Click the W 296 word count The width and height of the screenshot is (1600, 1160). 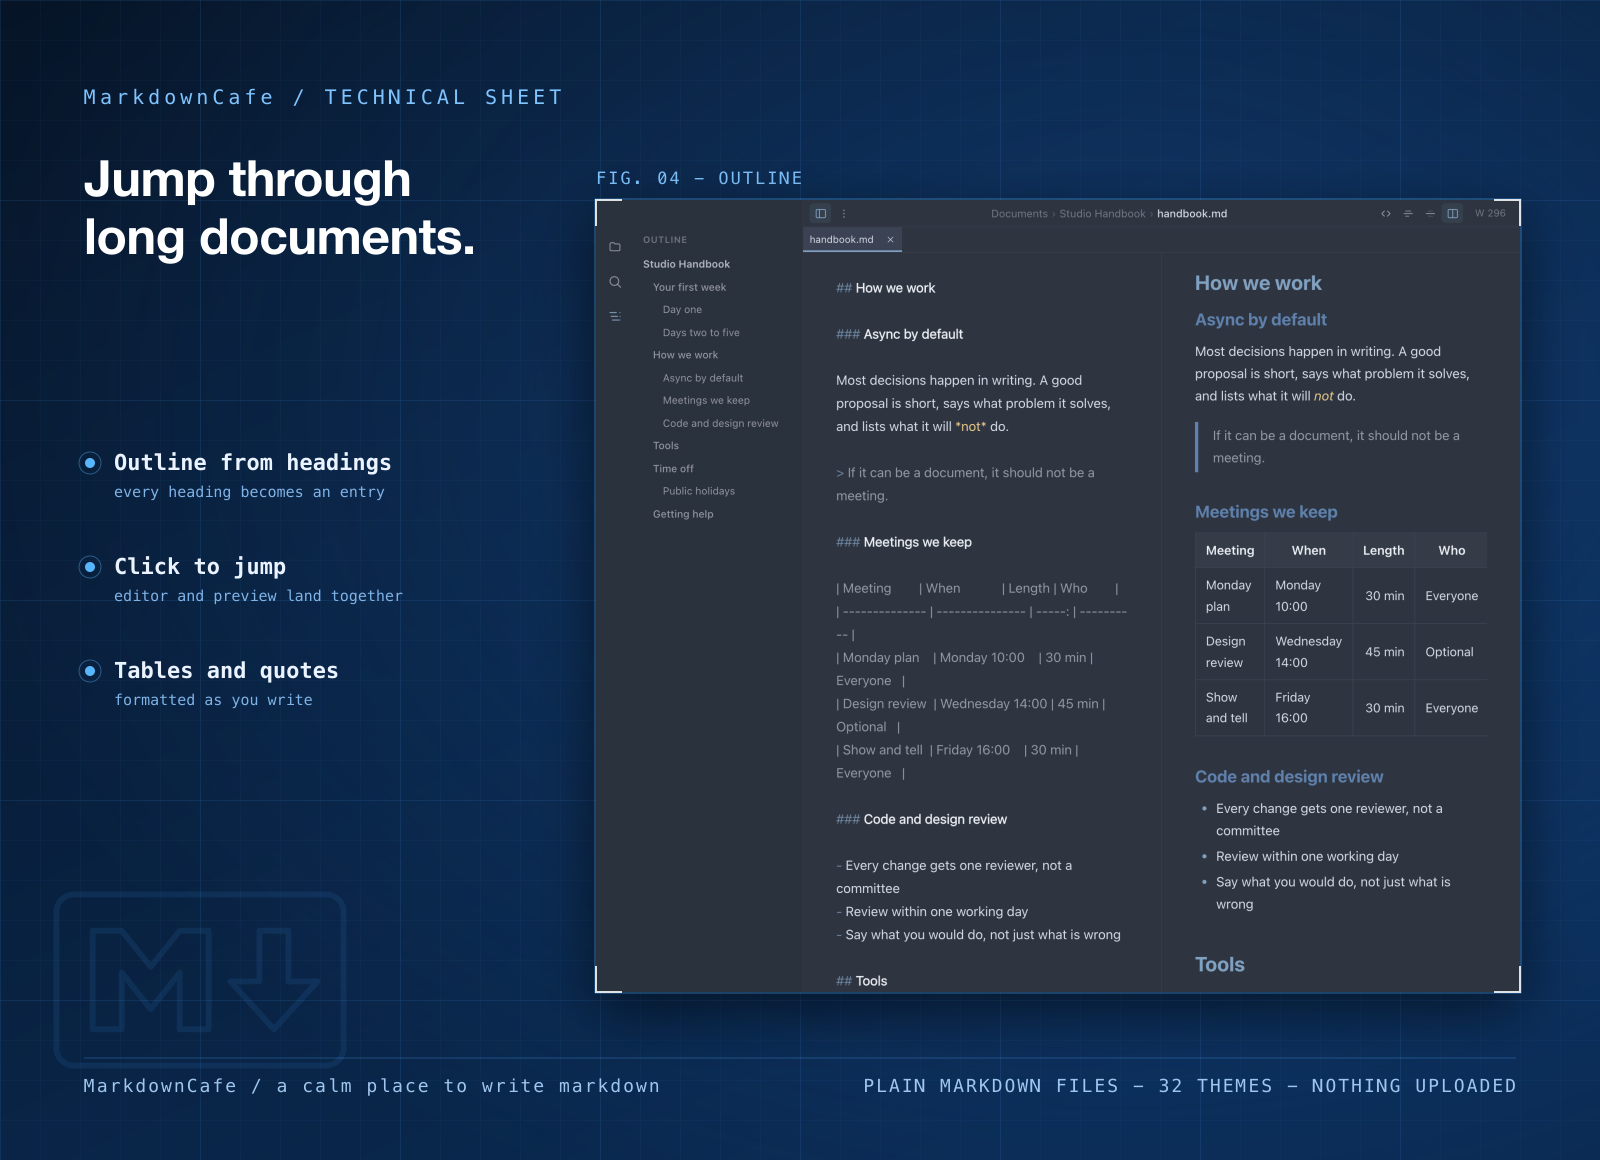[x=1490, y=213]
